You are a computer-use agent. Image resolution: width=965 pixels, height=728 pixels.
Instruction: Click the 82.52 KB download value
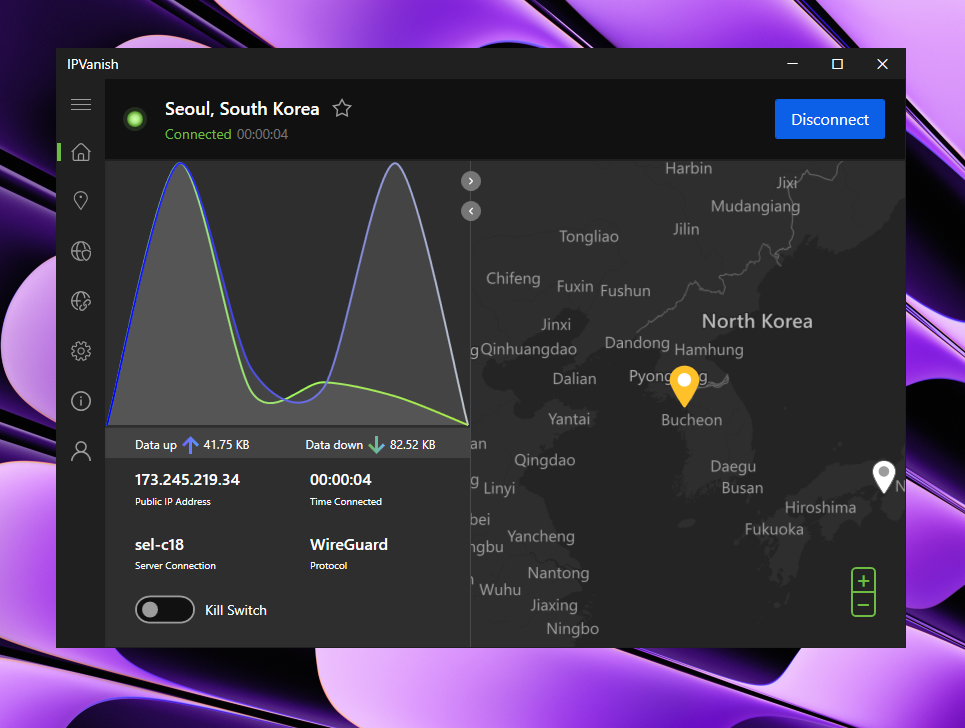[x=412, y=445]
